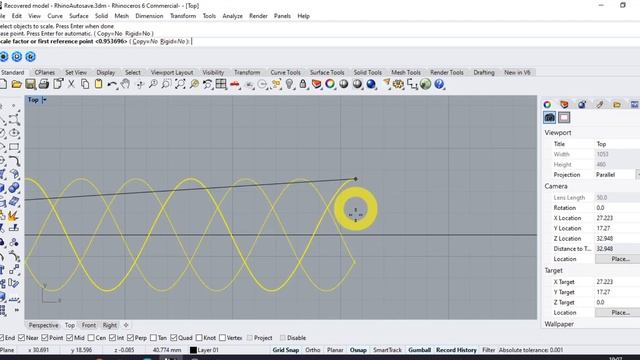Switch to the Perspective viewport tab
The height and width of the screenshot is (360, 640).
43,325
